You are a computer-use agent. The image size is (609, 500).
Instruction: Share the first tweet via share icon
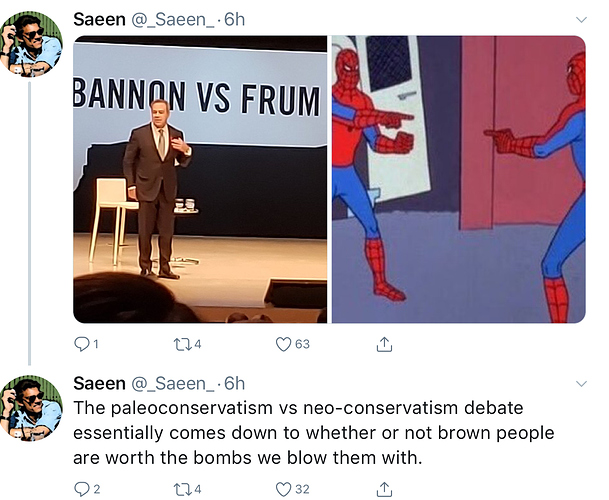click(384, 344)
